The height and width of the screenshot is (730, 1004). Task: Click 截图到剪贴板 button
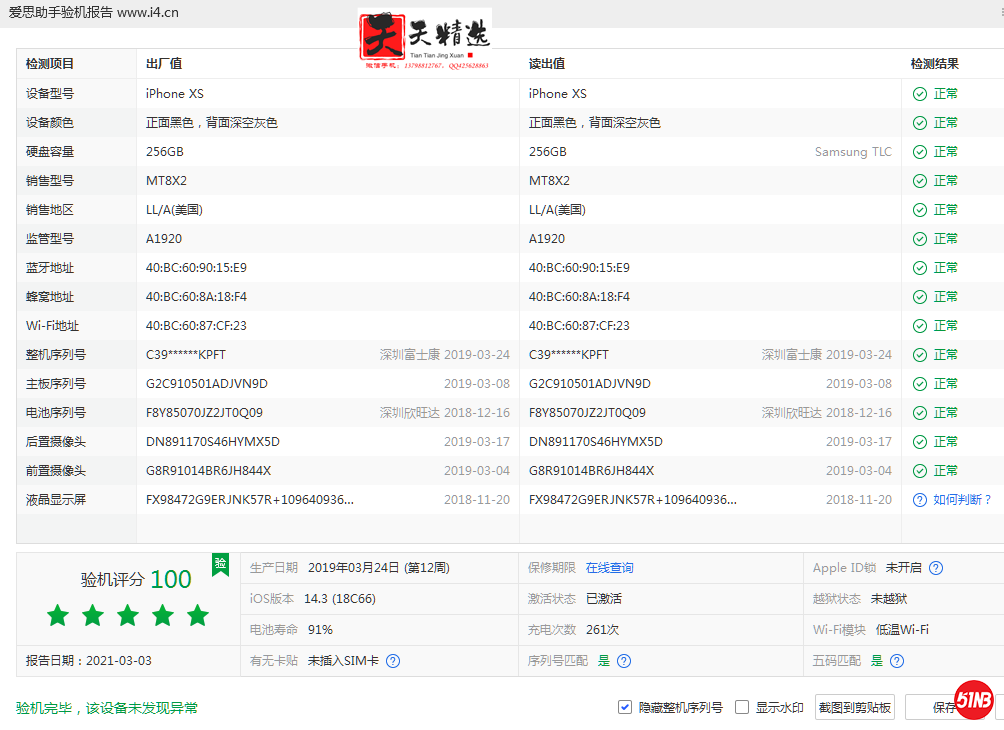tap(854, 707)
